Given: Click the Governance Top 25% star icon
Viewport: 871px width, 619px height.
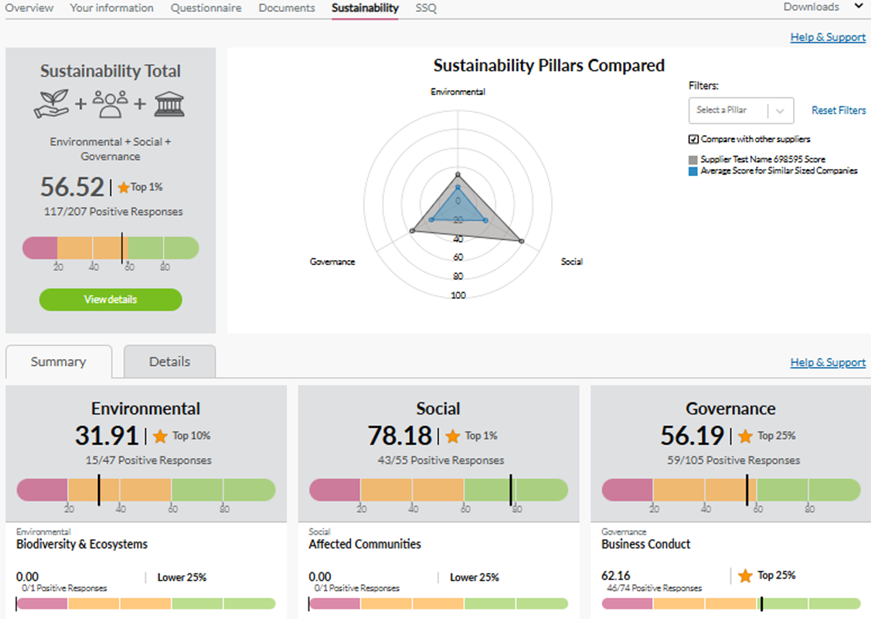Looking at the screenshot, I should (x=745, y=436).
